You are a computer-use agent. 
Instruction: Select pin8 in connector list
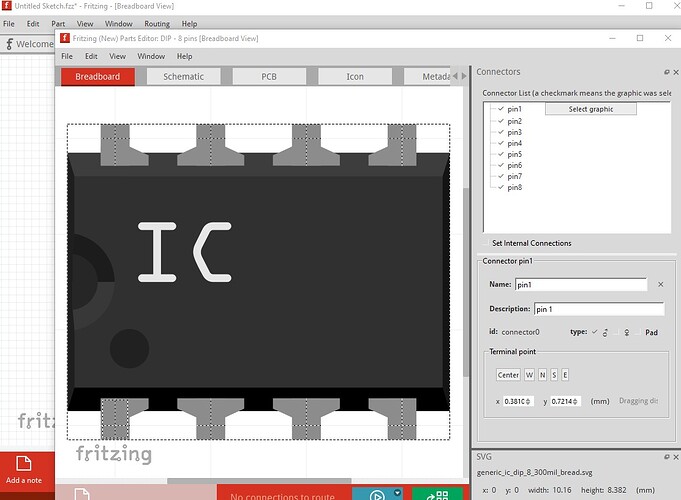[x=514, y=187]
